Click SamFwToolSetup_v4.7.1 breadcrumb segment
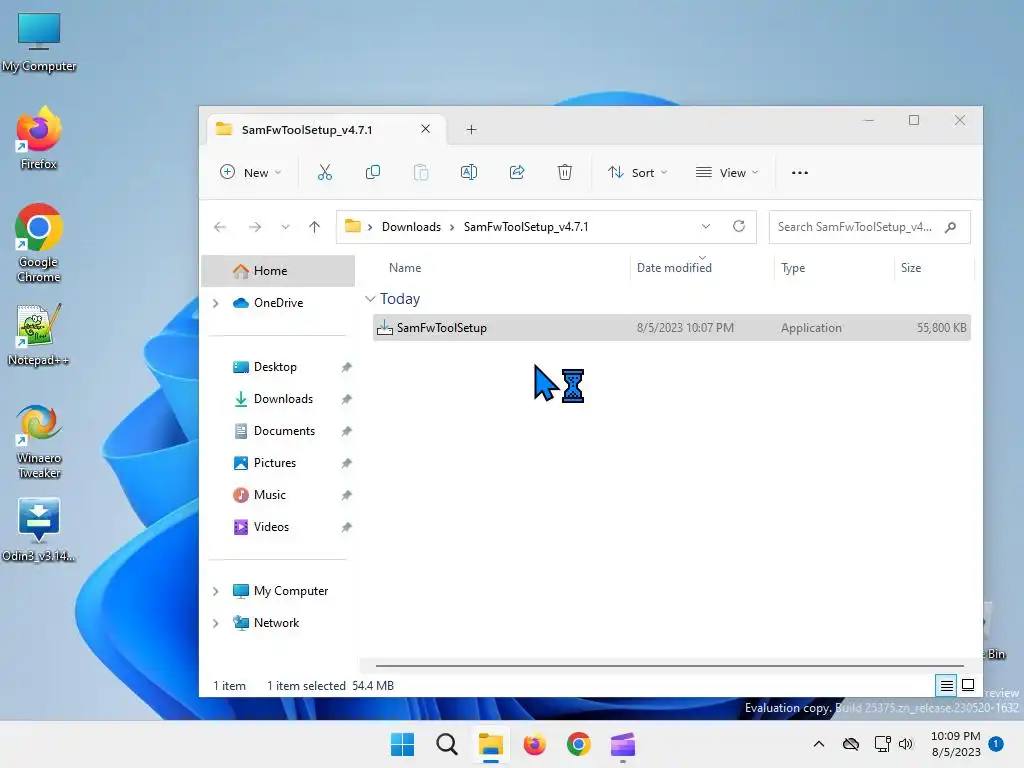1024x768 pixels. pos(526,227)
